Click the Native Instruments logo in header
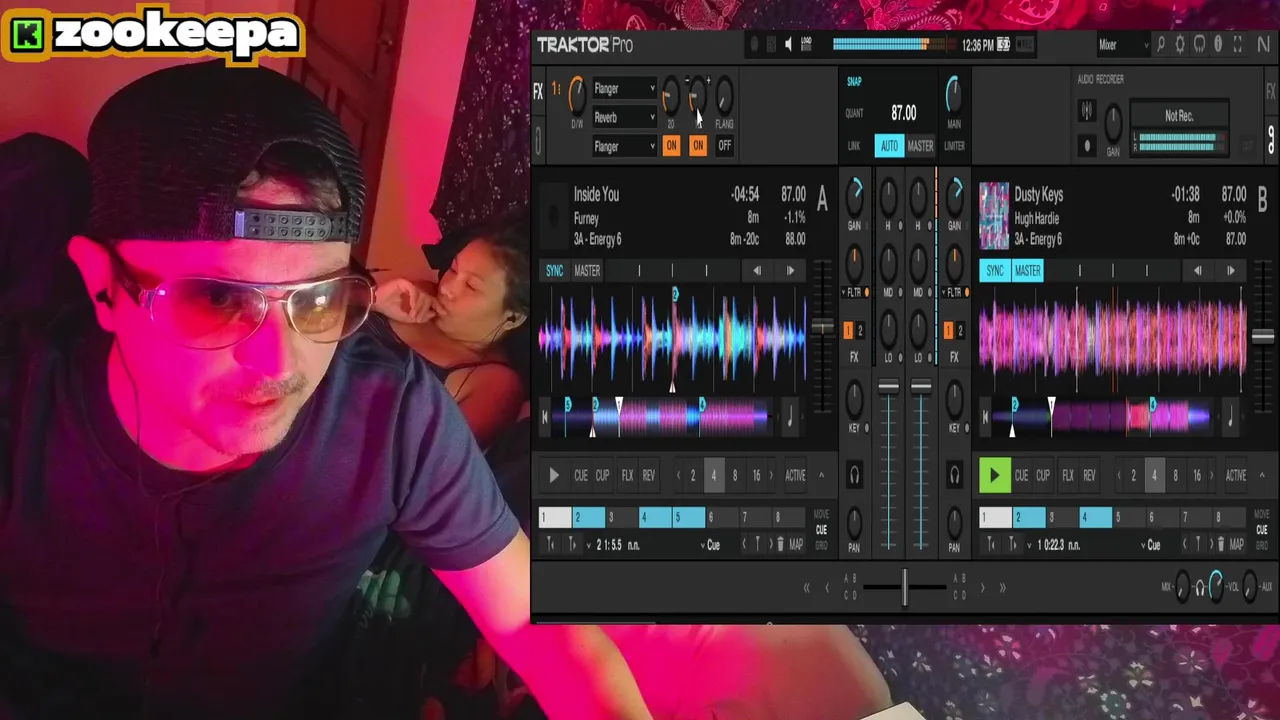This screenshot has height=720, width=1280. [x=1264, y=45]
